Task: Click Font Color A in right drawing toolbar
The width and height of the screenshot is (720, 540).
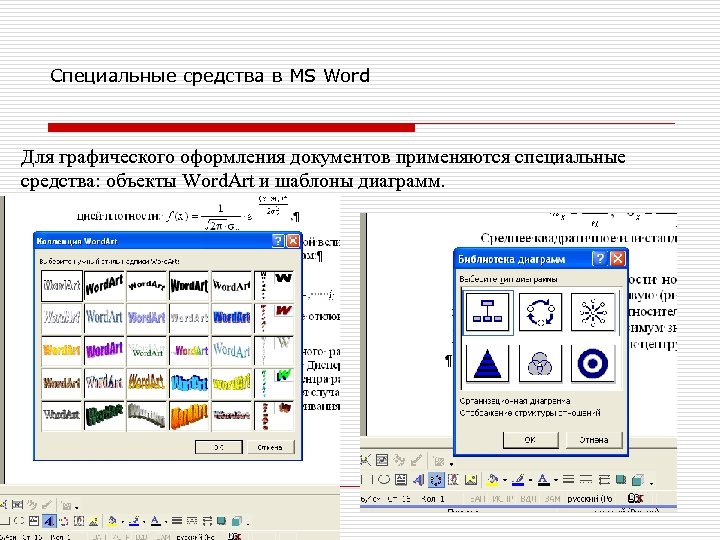Action: [544, 480]
